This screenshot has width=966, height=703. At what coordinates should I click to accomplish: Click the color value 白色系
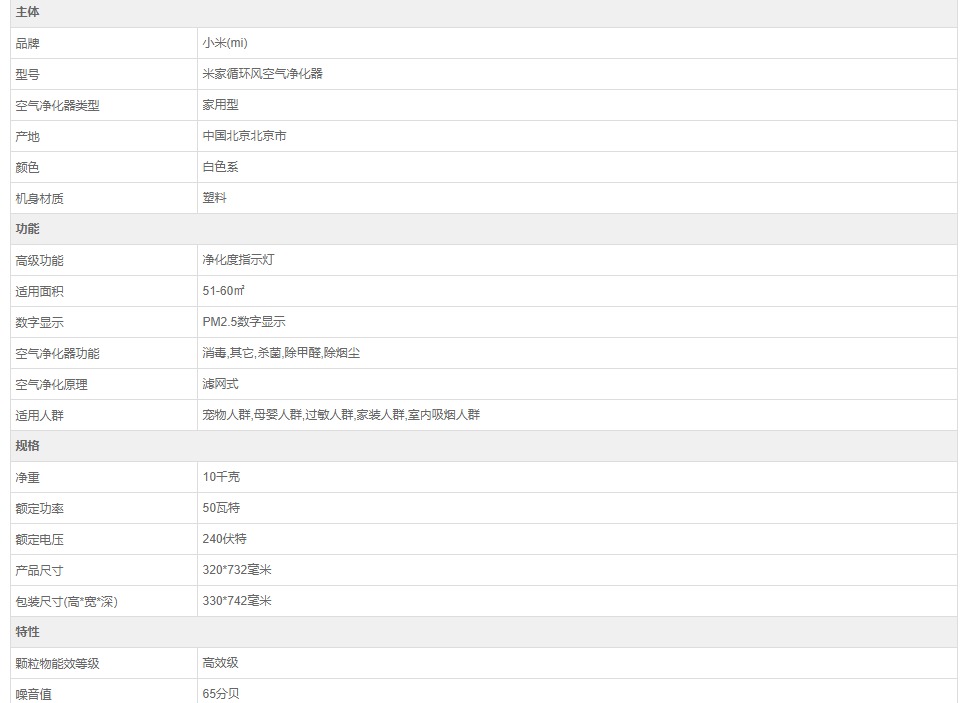point(220,167)
